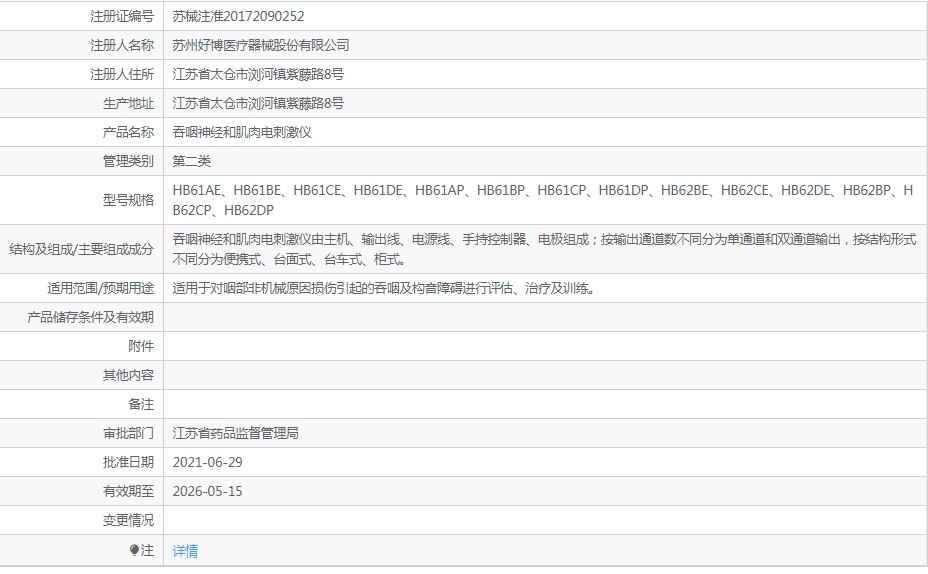Click the 注册人名称 label

pos(122,46)
